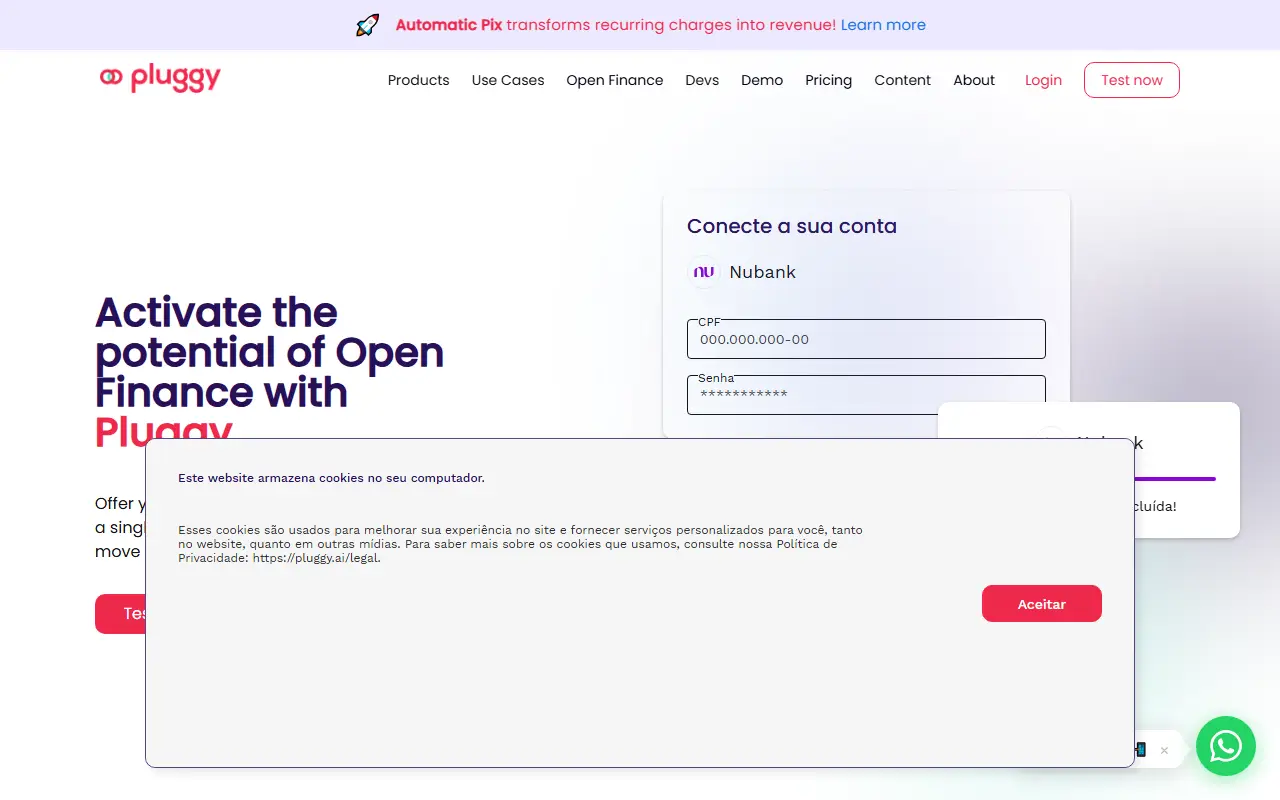Select Demo in the top navigation

[x=762, y=80]
